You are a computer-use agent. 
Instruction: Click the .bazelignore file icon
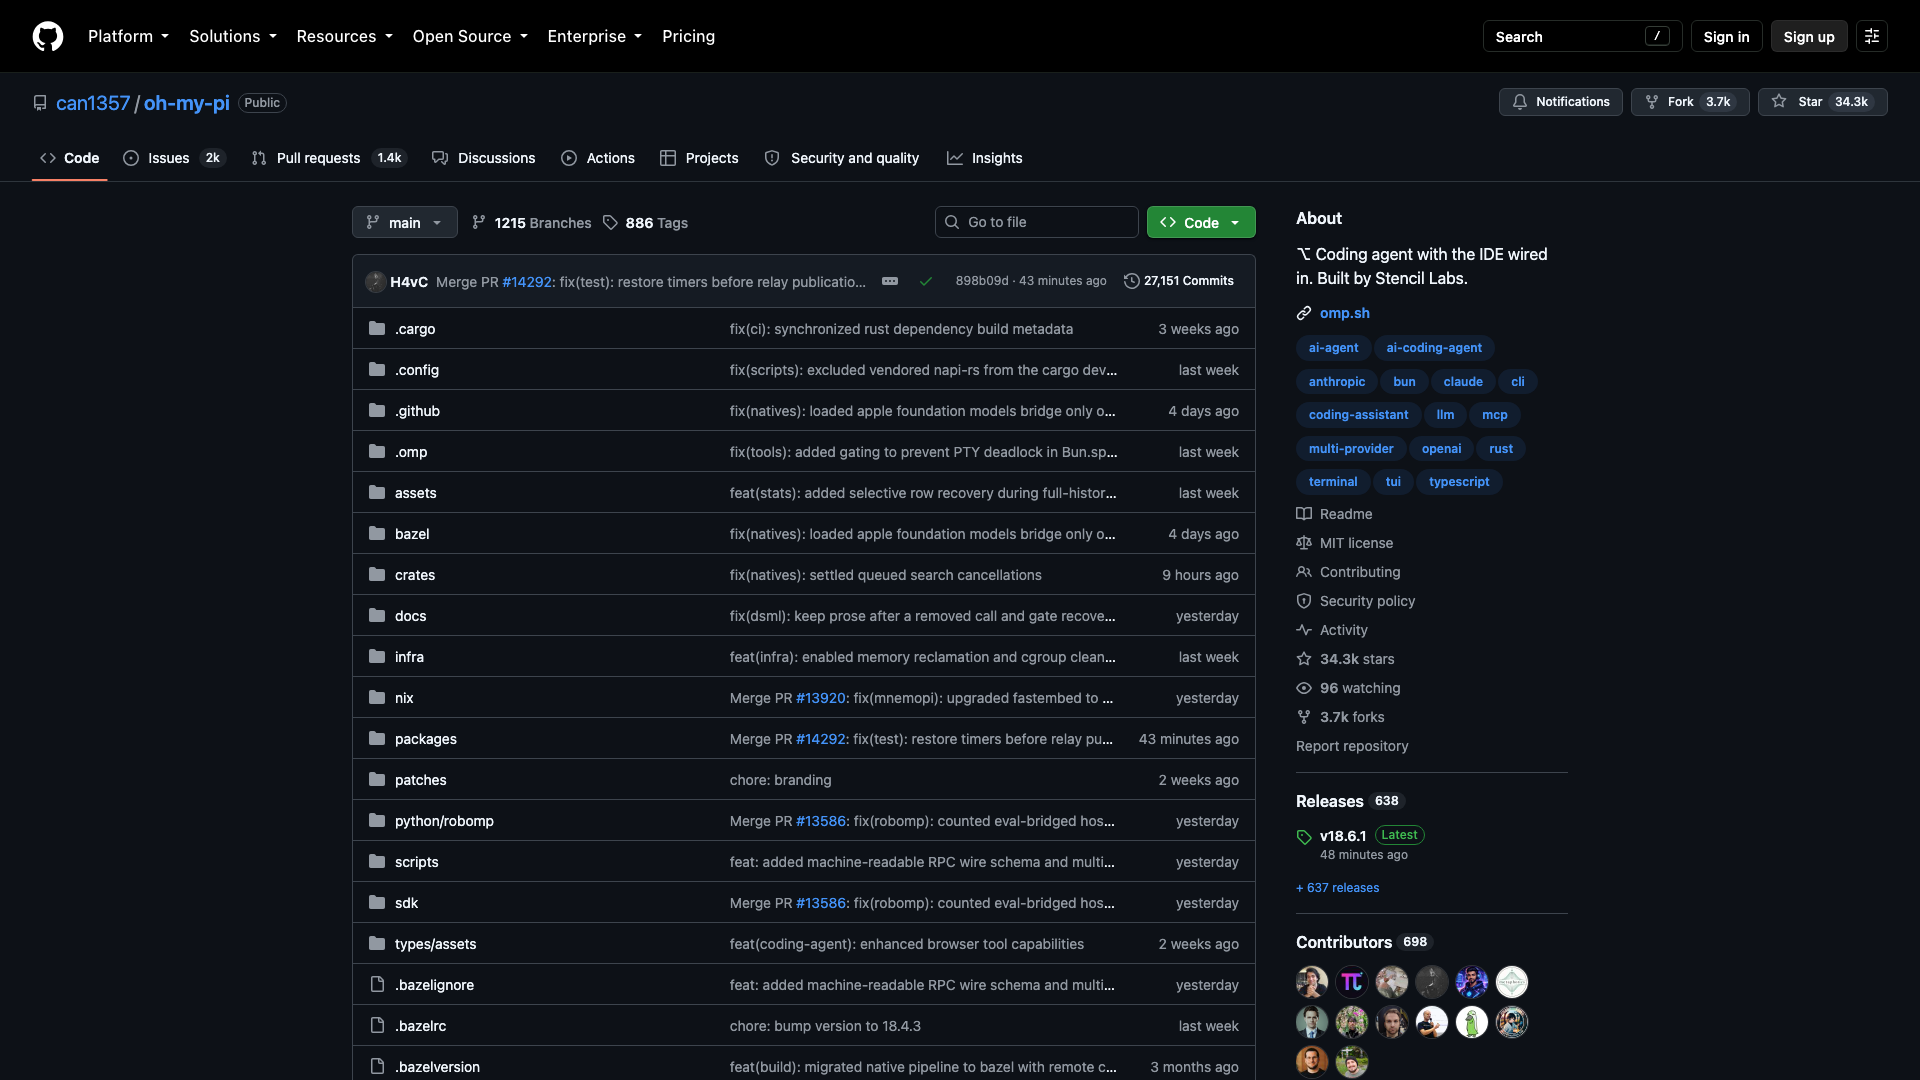point(377,985)
